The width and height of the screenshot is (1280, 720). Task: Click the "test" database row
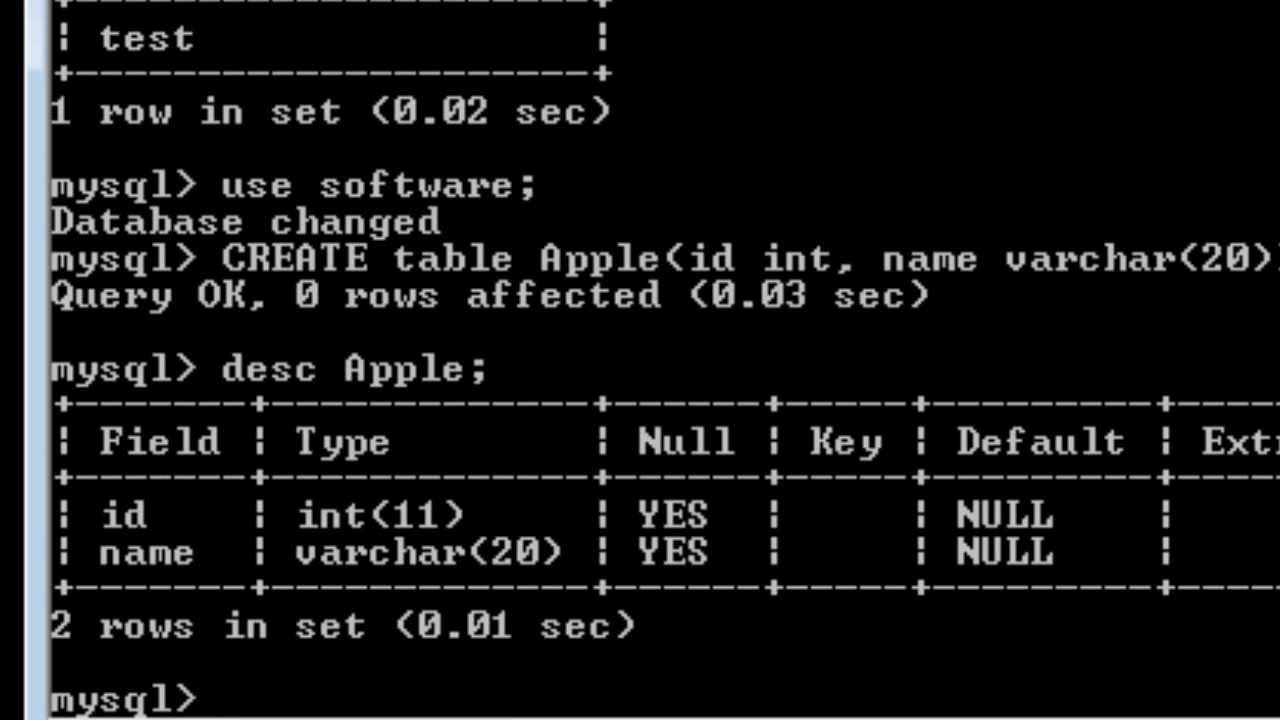point(146,39)
